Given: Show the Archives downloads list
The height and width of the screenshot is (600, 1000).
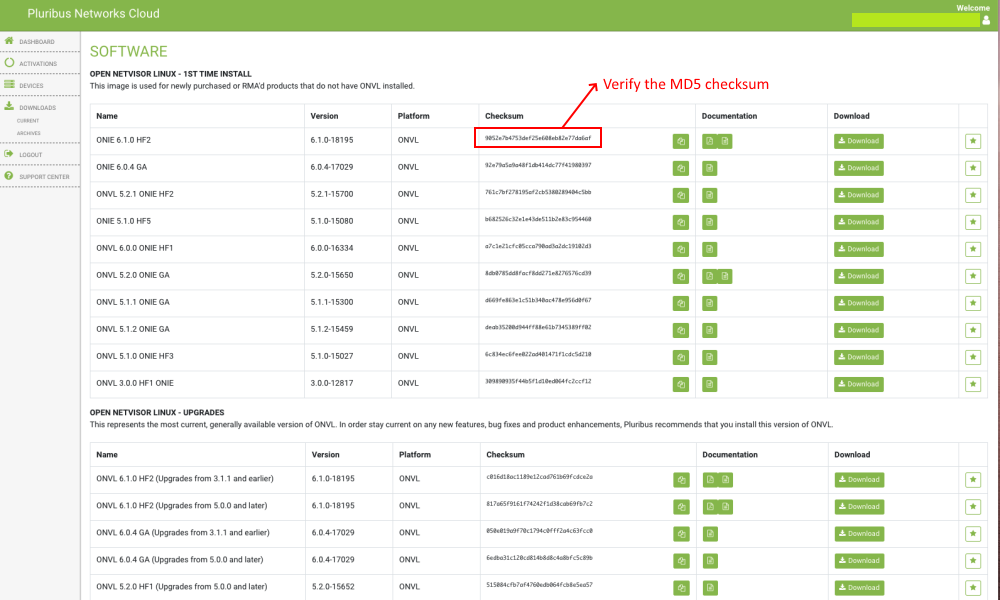Looking at the screenshot, I should coord(29,133).
